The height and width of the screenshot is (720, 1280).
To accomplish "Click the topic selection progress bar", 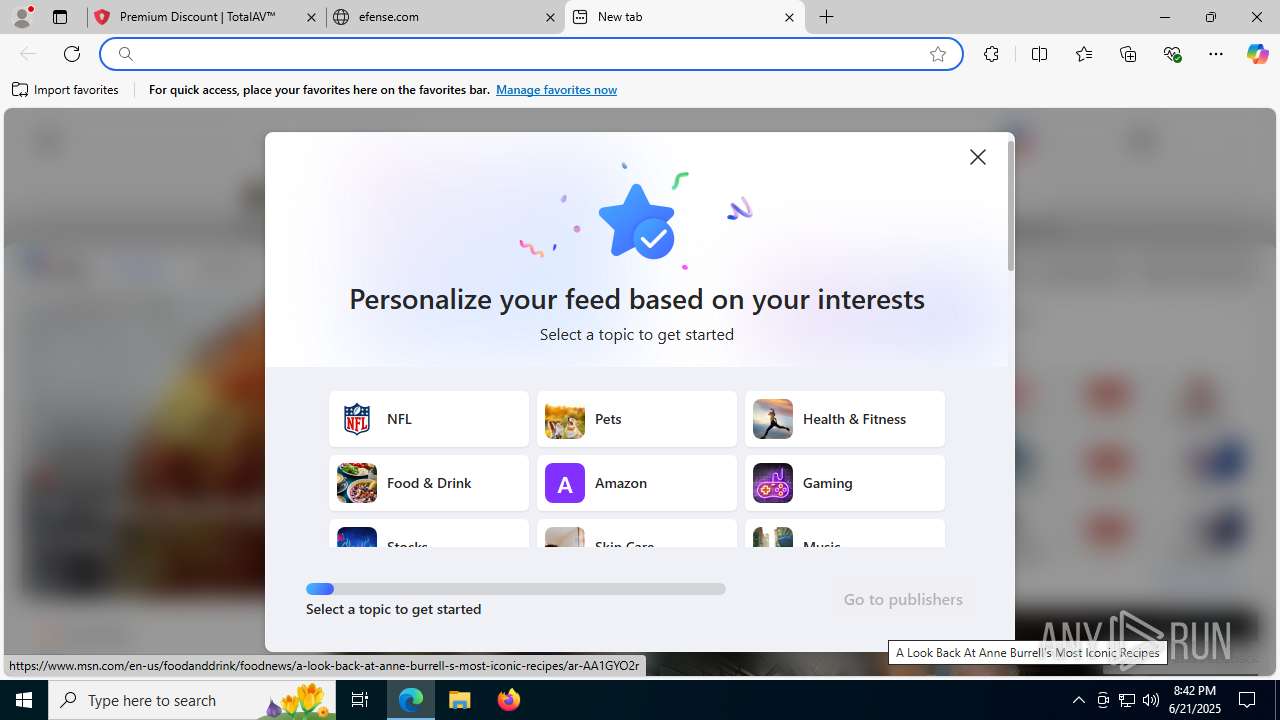I will [x=516, y=589].
